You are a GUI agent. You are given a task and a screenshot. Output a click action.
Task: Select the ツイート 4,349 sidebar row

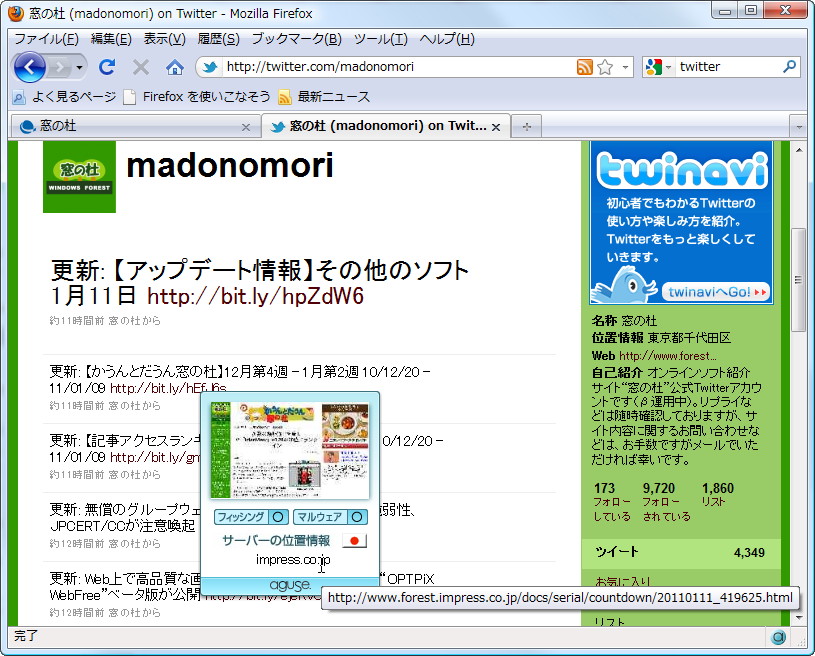click(x=680, y=553)
